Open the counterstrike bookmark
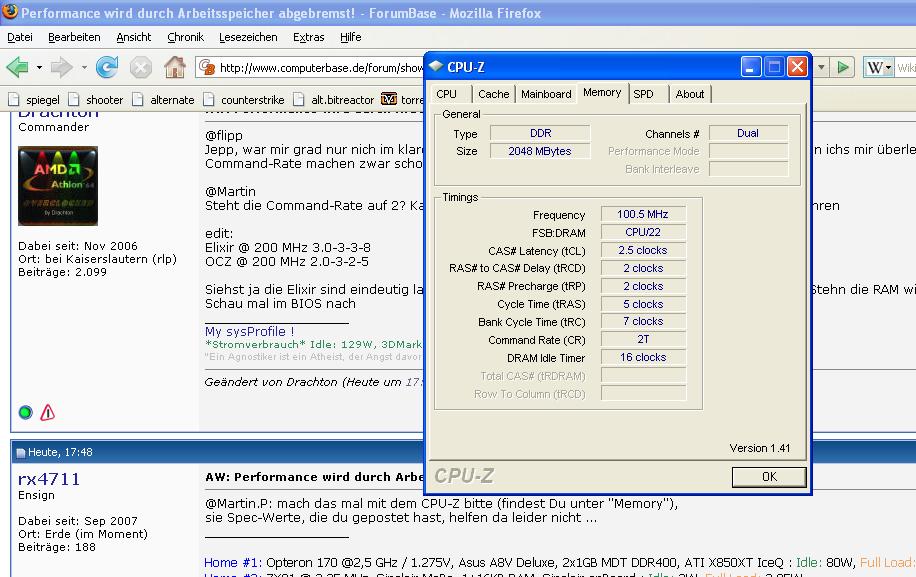 coord(244,99)
